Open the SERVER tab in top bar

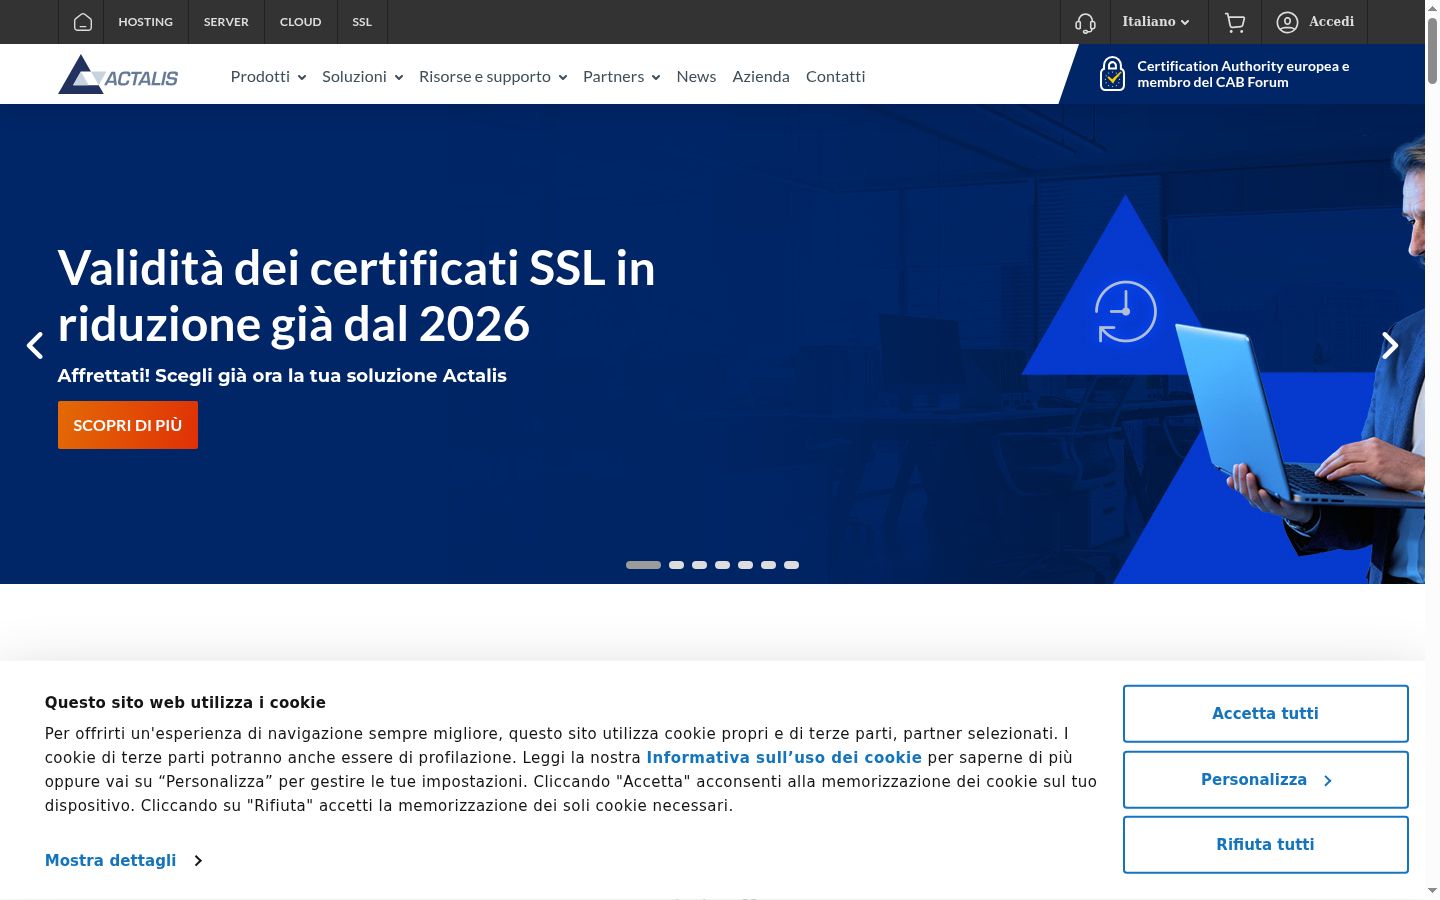226,22
